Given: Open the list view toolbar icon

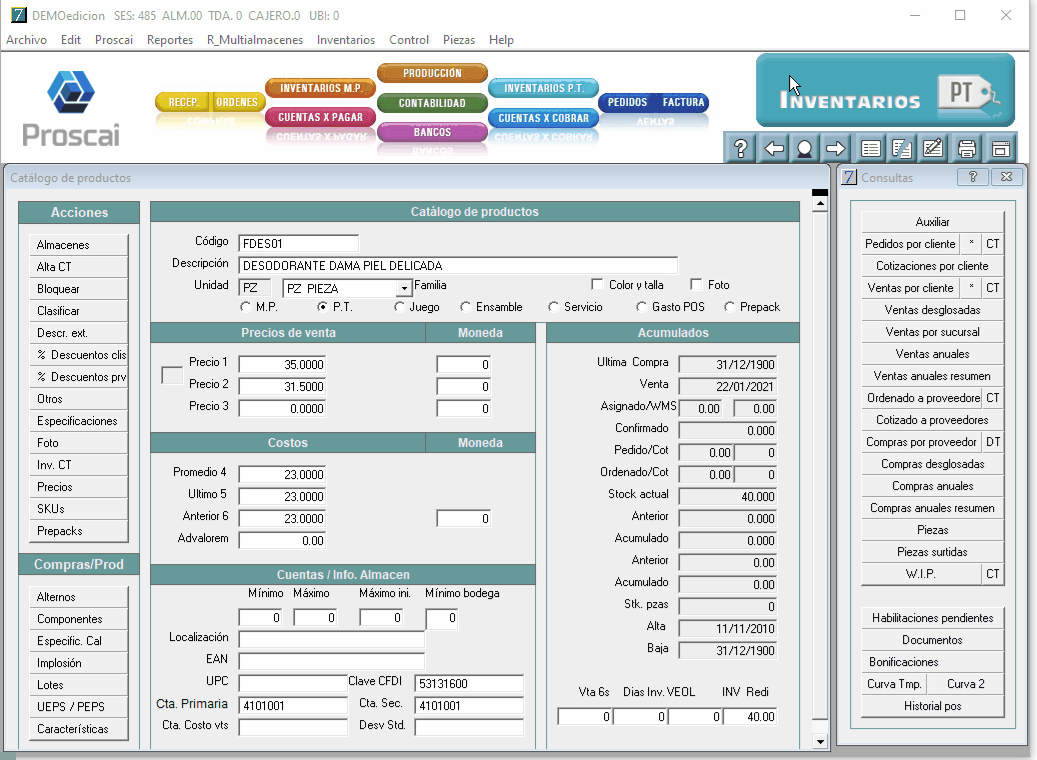Looking at the screenshot, I should click(870, 148).
